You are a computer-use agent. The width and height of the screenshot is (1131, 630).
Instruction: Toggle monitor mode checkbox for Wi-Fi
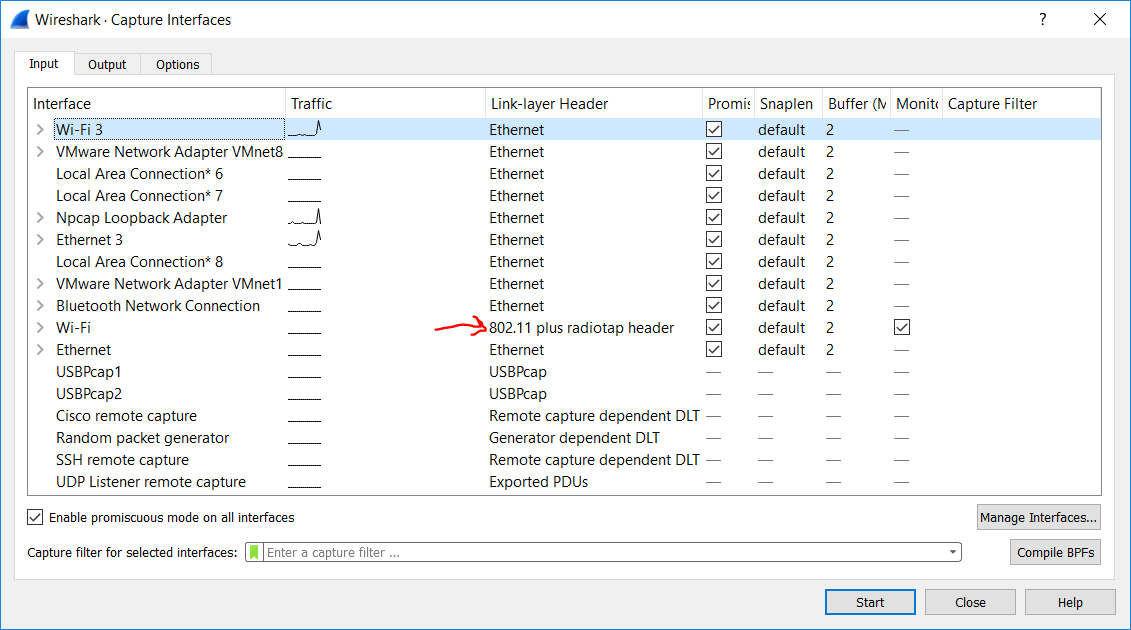pos(903,328)
